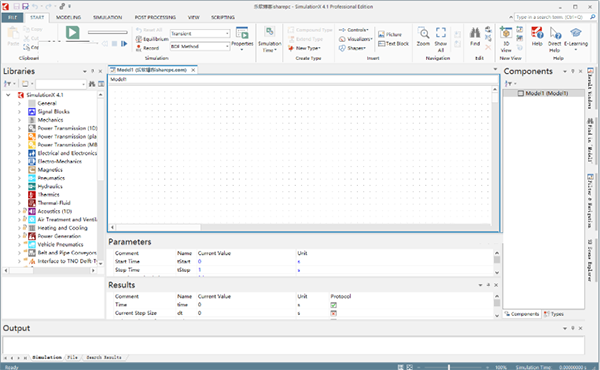This screenshot has width=600, height=370.
Task: Click the Equilibrium computation icon
Action: (x=139, y=39)
